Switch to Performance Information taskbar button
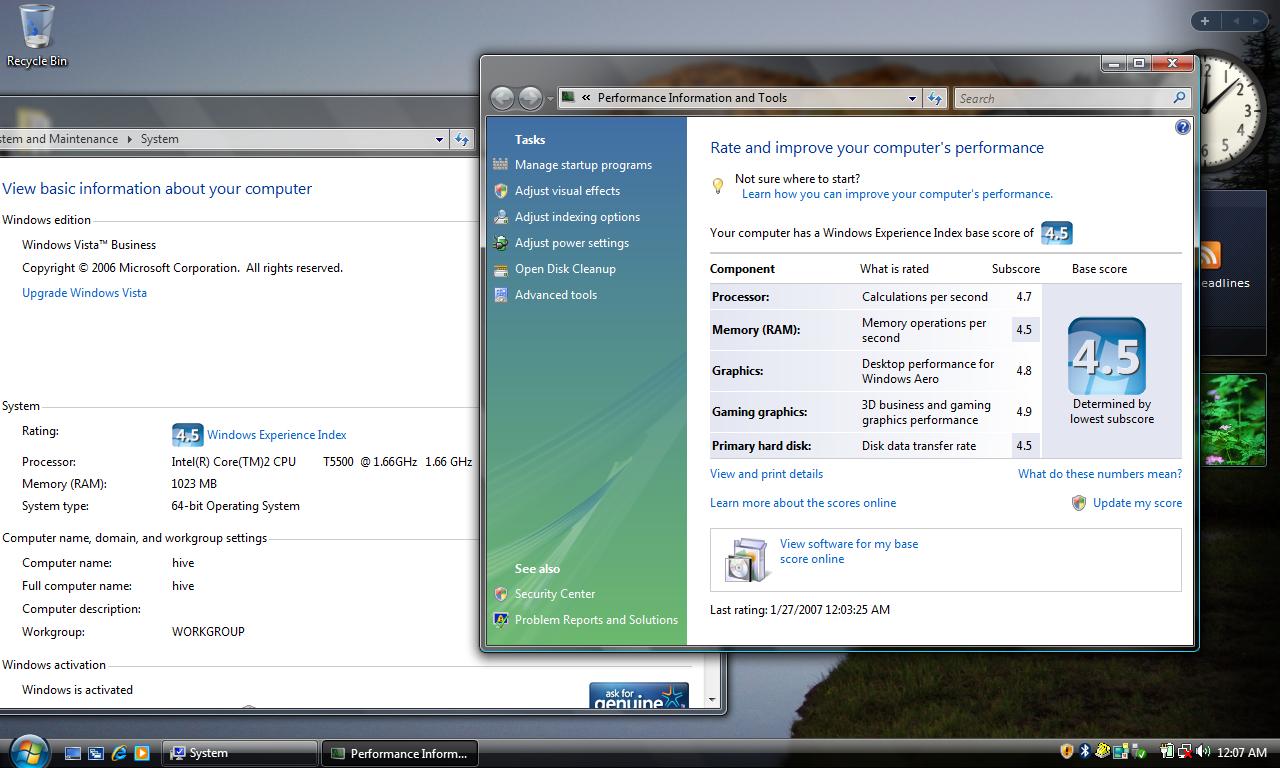 [x=400, y=753]
